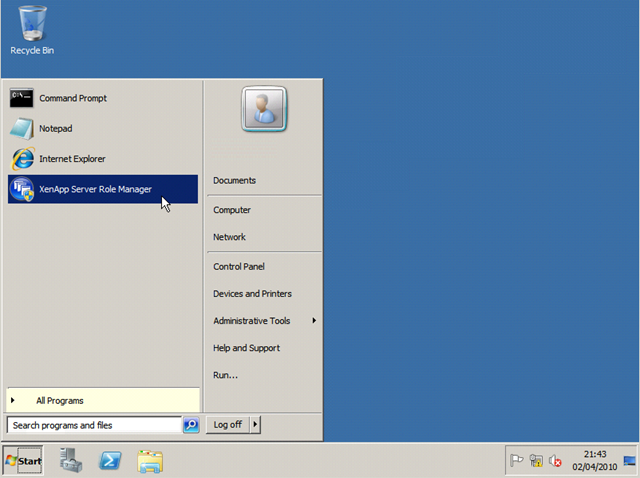This screenshot has height=478, width=640.
Task: Open Devices and Printers
Action: 252,294
